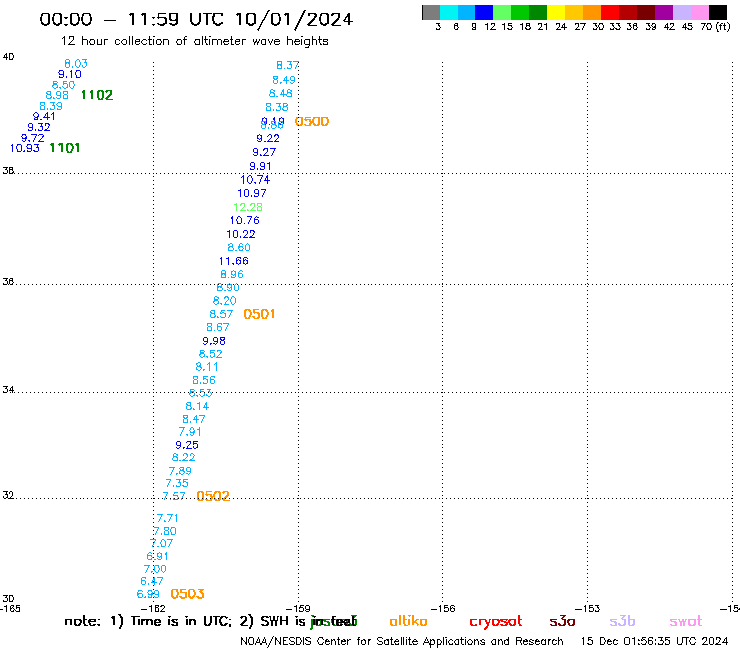The width and height of the screenshot is (740, 650).
Task: Click the 12.28 wave height value
Action: (248, 207)
